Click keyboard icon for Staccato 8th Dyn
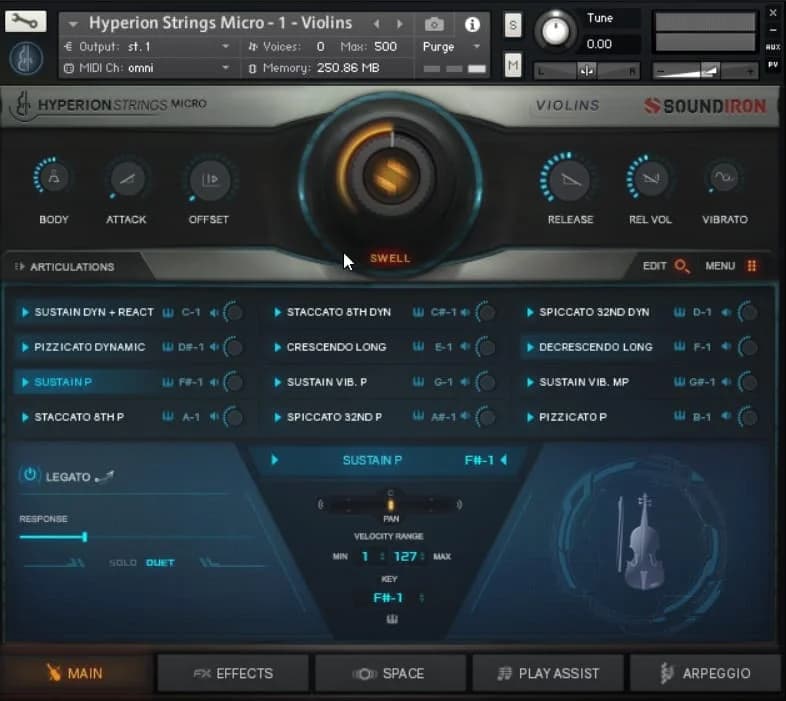Viewport: 786px width, 701px height. click(x=418, y=312)
